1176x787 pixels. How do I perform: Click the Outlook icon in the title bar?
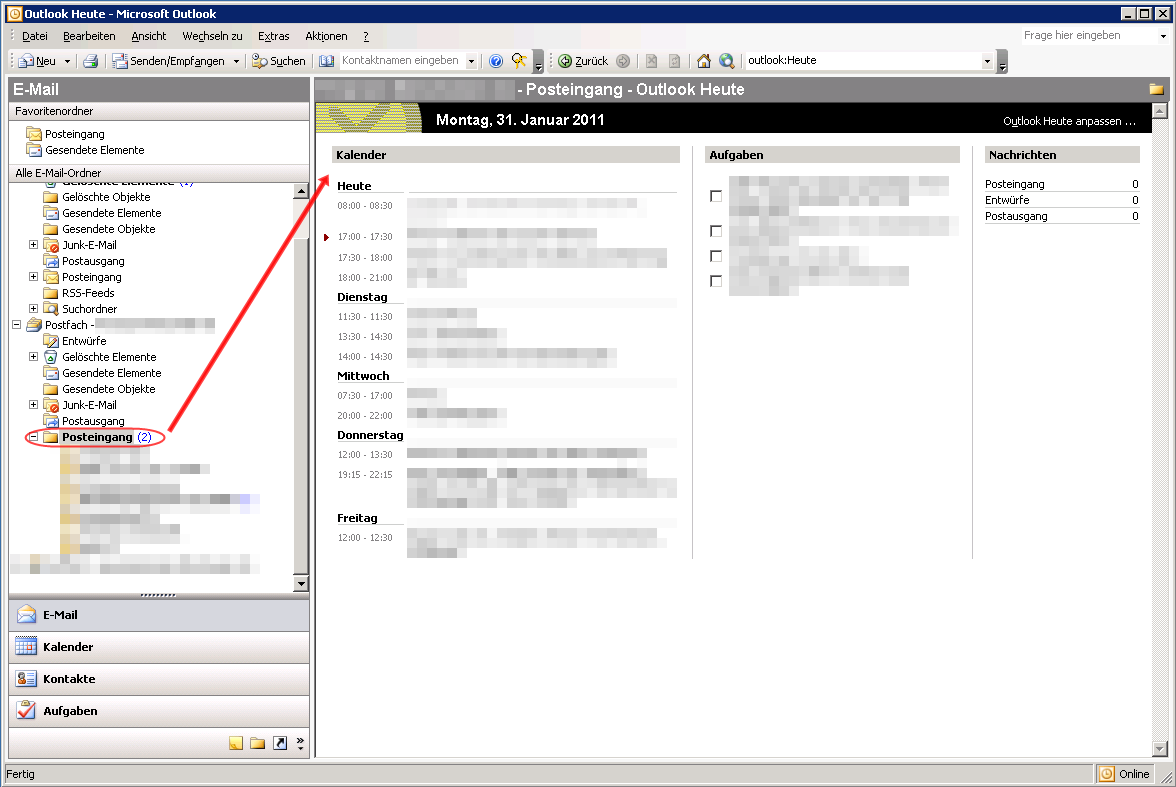pos(14,14)
